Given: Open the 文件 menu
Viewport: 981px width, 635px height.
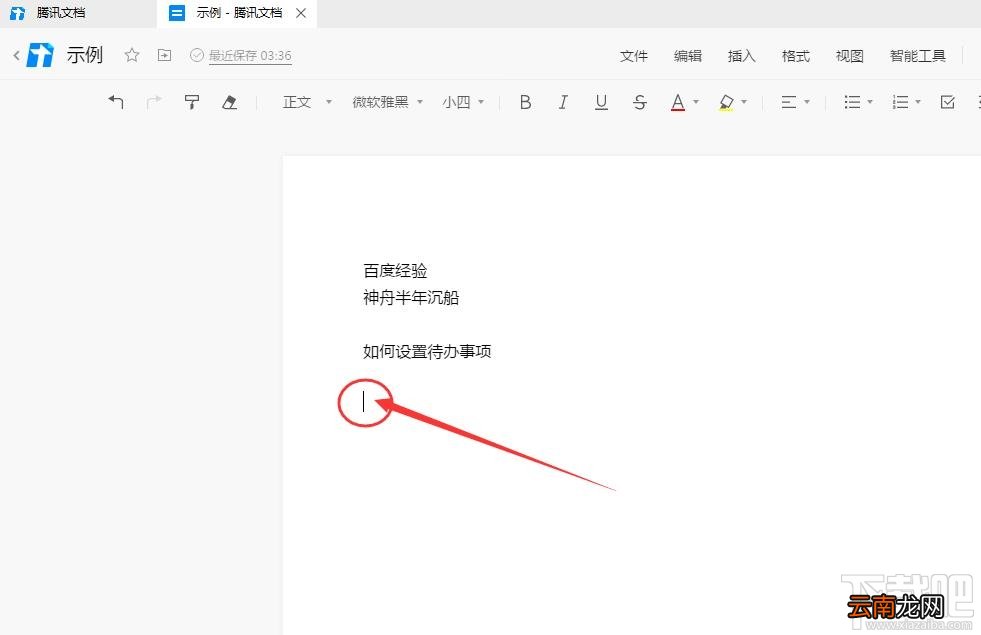Looking at the screenshot, I should click(x=634, y=56).
